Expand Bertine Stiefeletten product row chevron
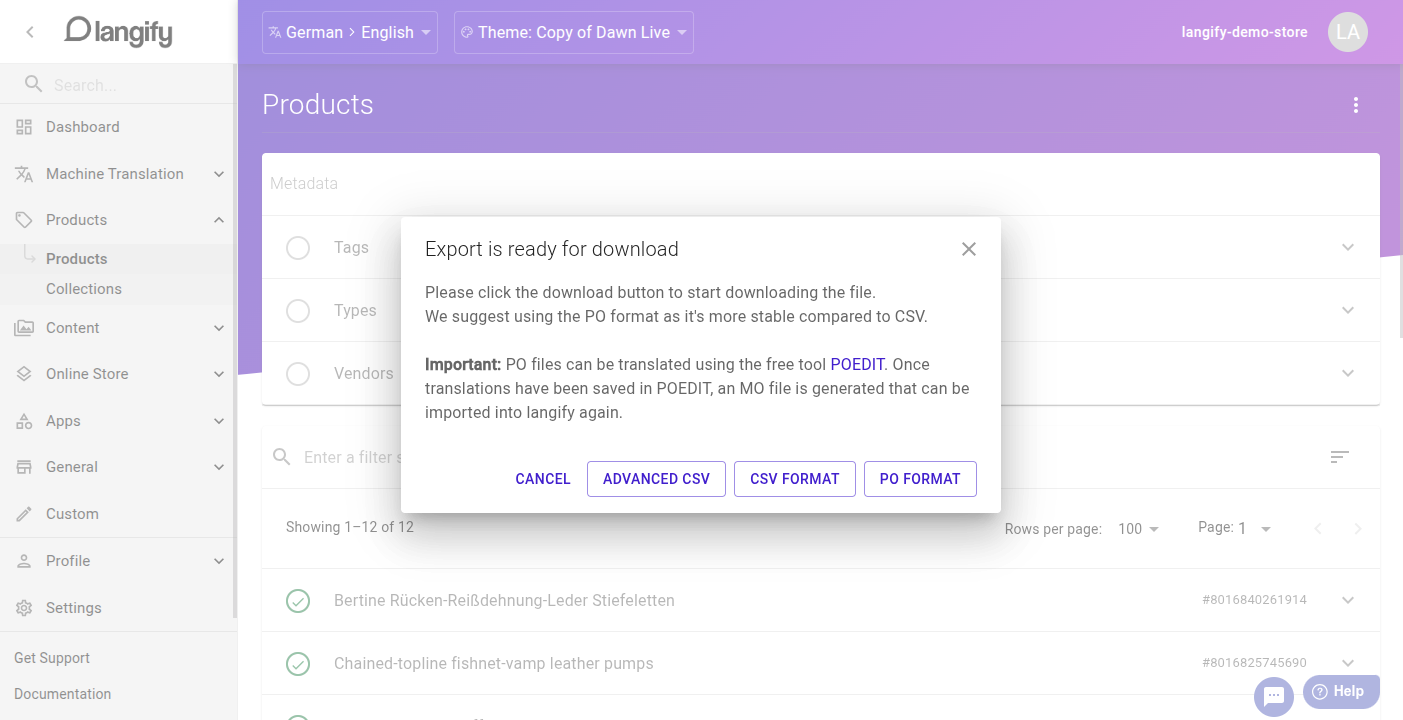 (x=1348, y=600)
